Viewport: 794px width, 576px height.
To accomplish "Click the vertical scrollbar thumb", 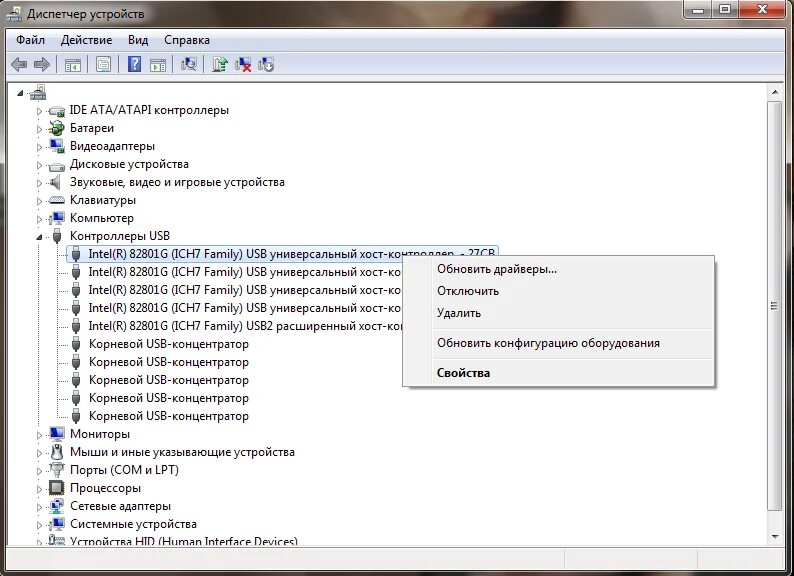I will [x=775, y=305].
